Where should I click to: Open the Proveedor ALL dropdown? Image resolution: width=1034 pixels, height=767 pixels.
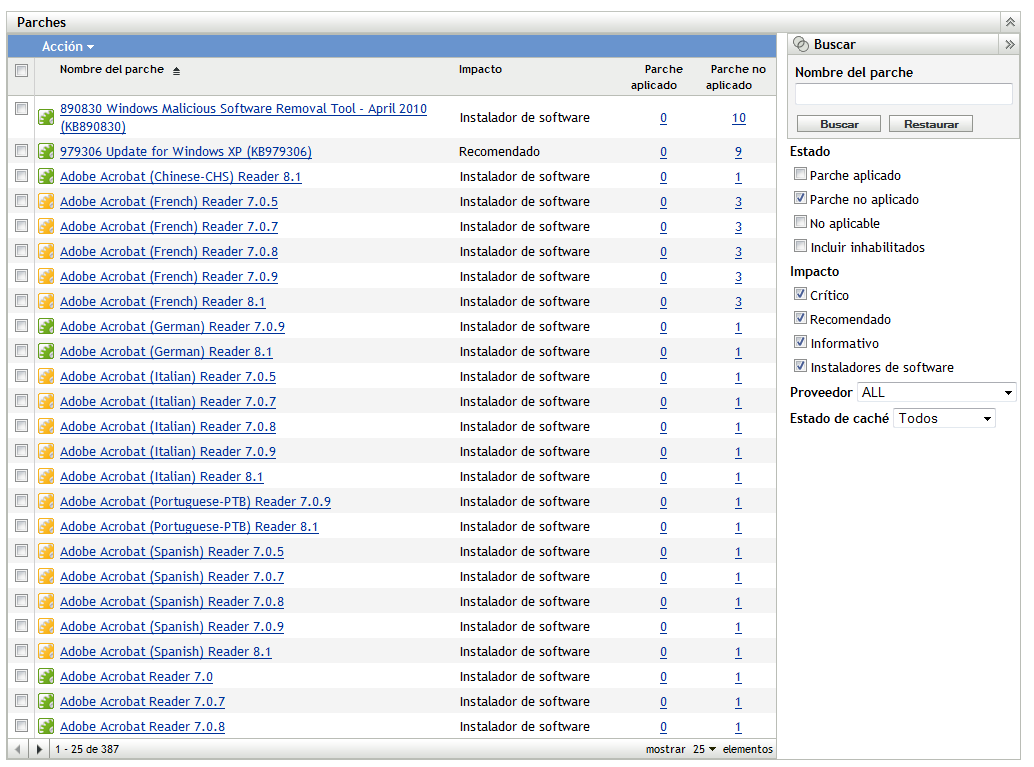click(936, 392)
